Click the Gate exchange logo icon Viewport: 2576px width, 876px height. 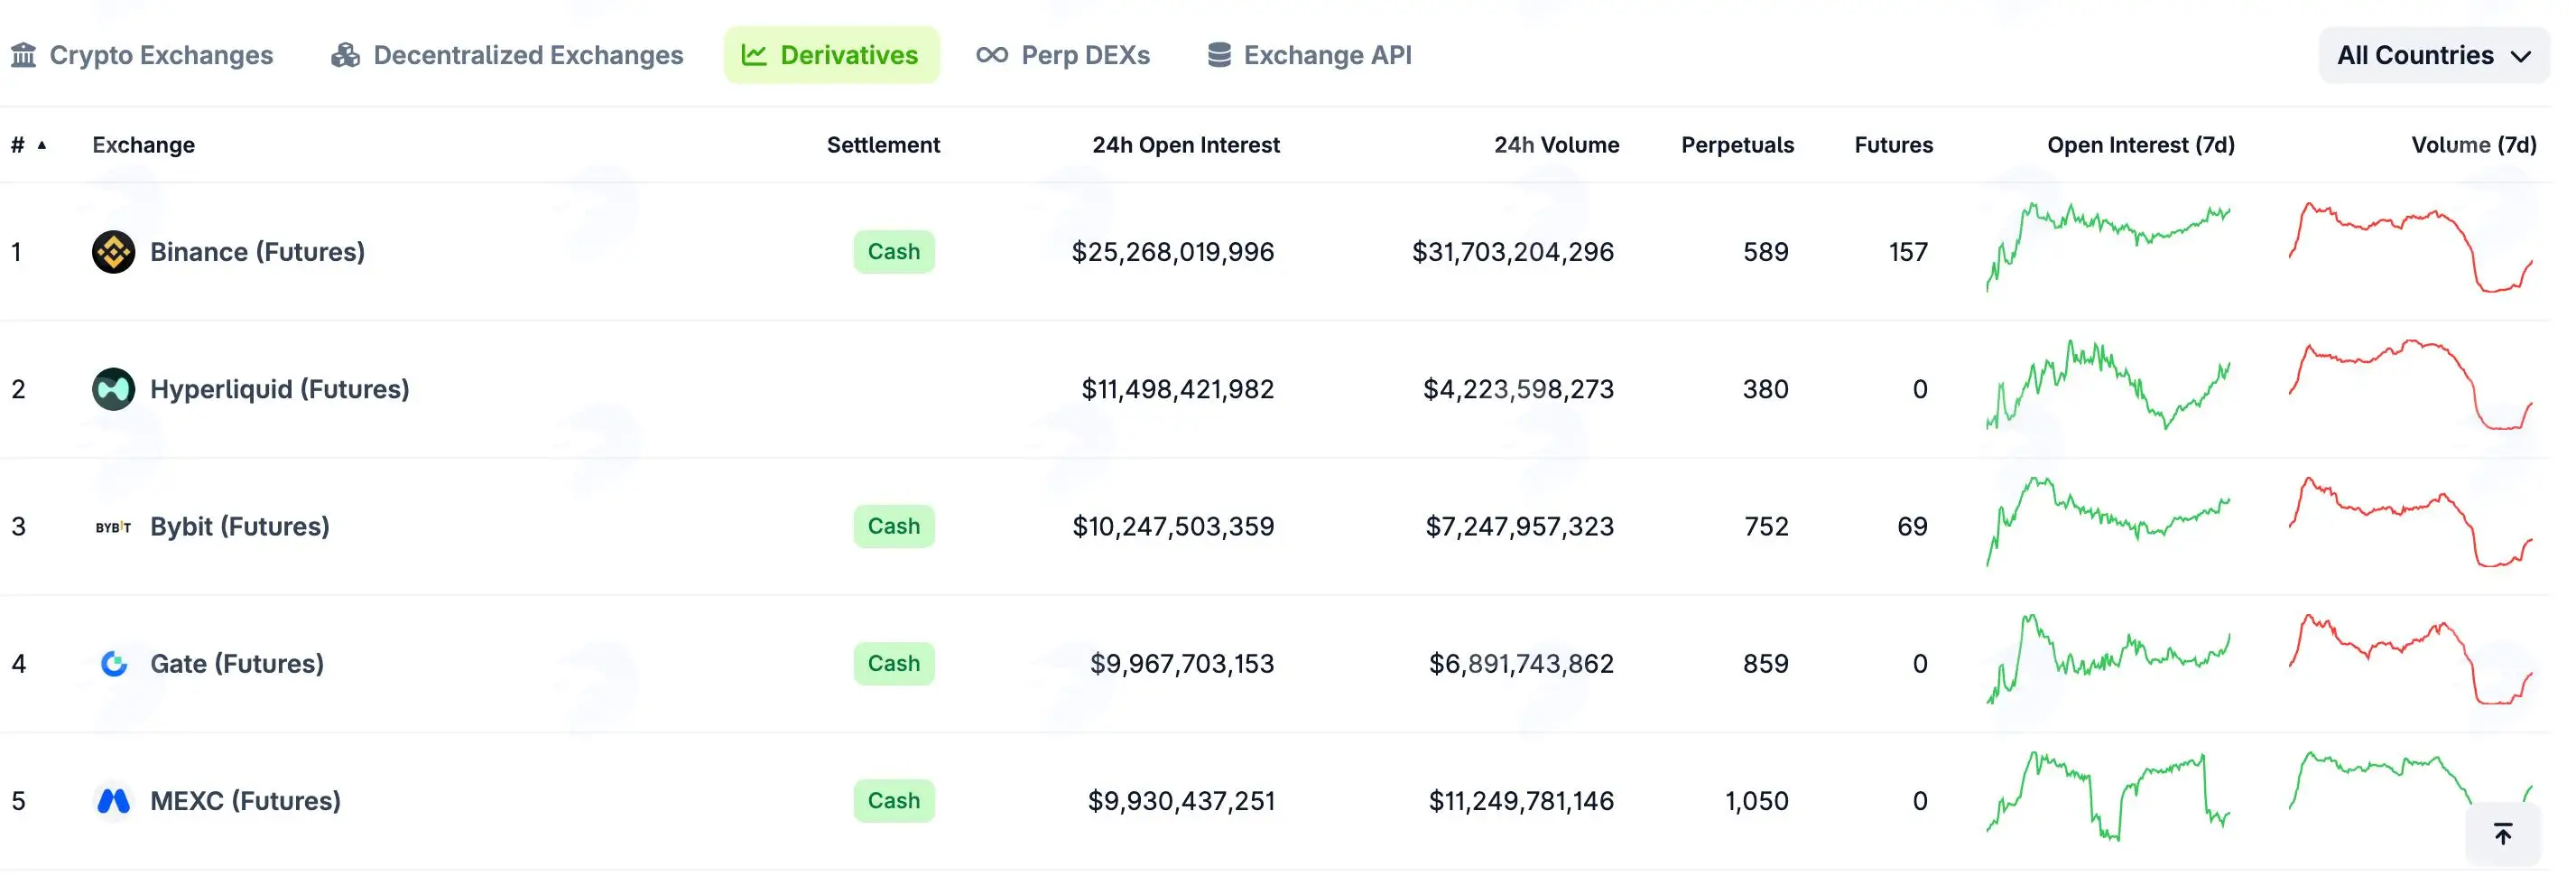click(x=113, y=664)
